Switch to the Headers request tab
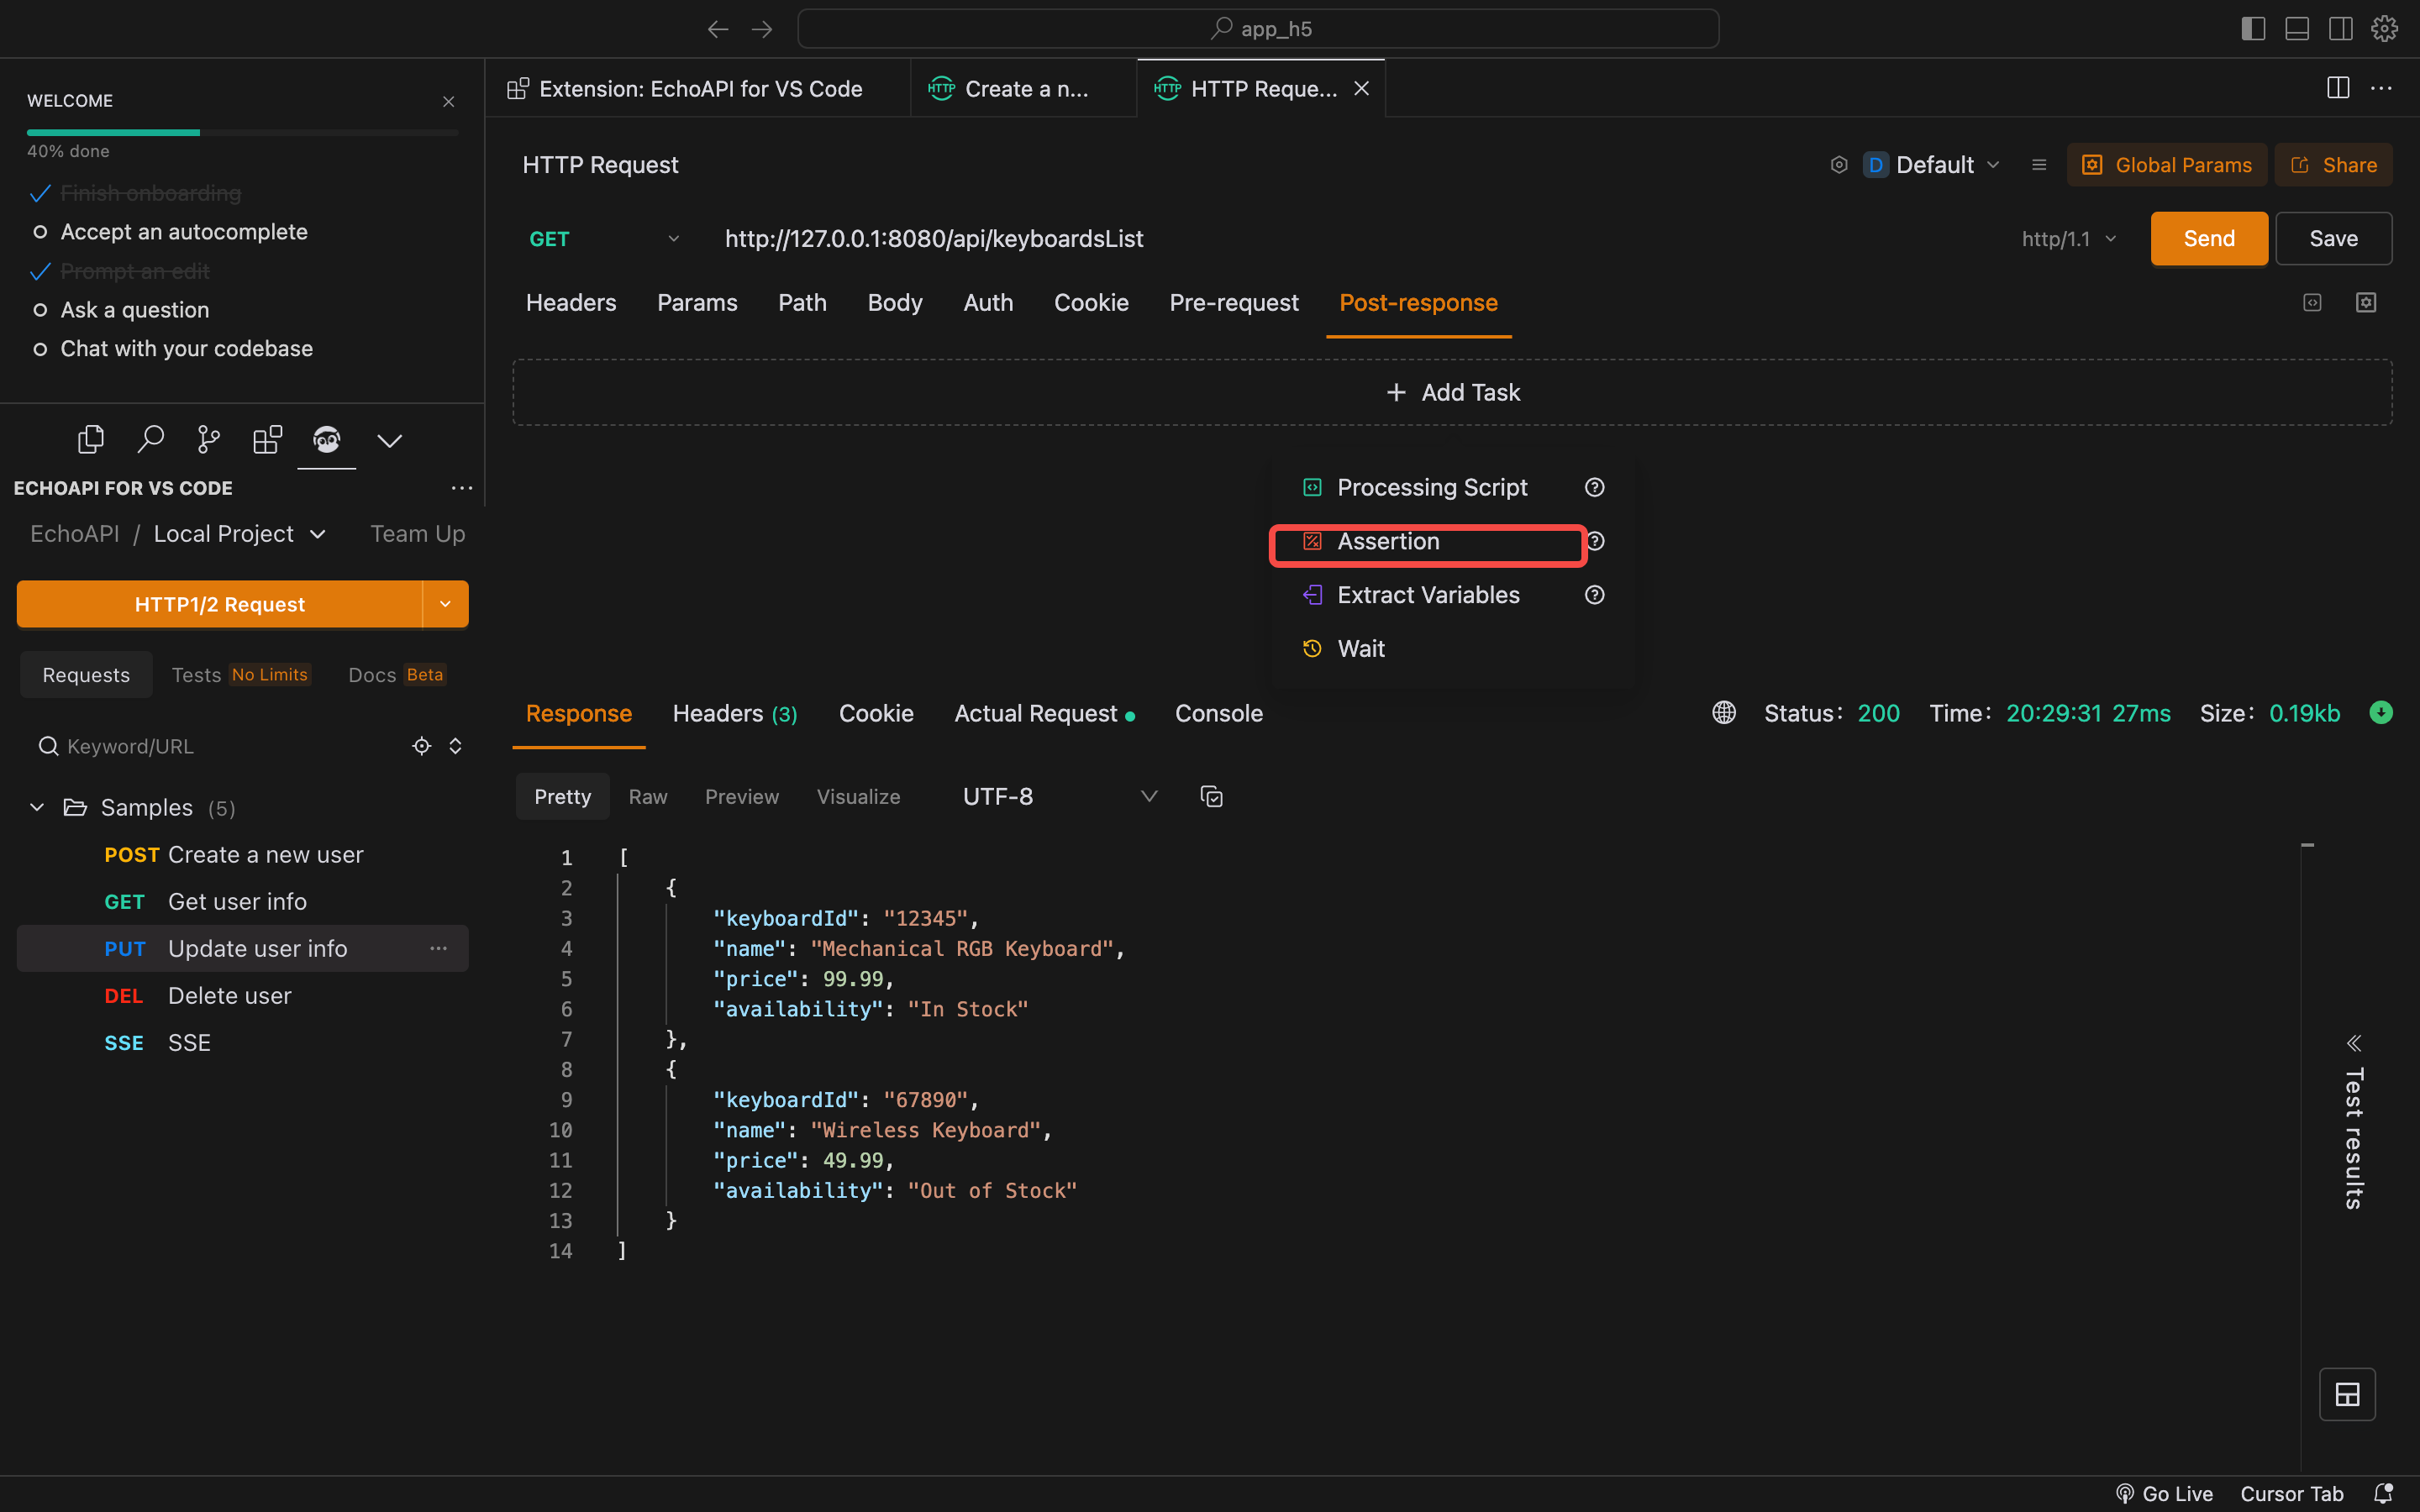This screenshot has width=2420, height=1512. click(571, 303)
